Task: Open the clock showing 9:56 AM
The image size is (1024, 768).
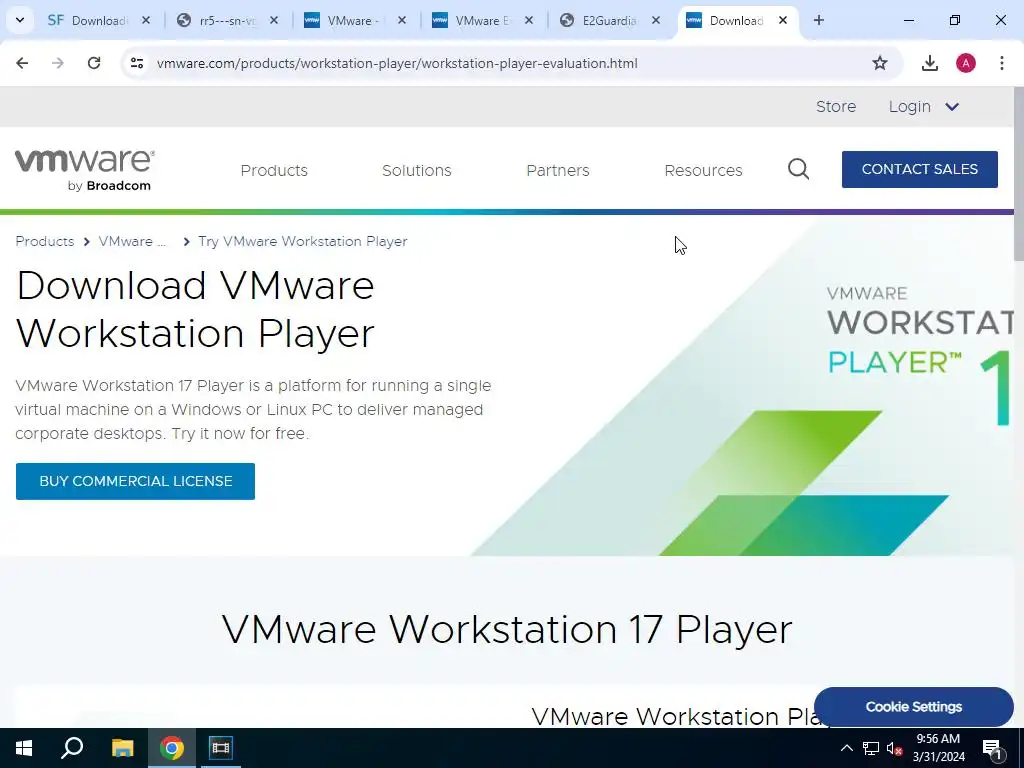Action: 938,748
